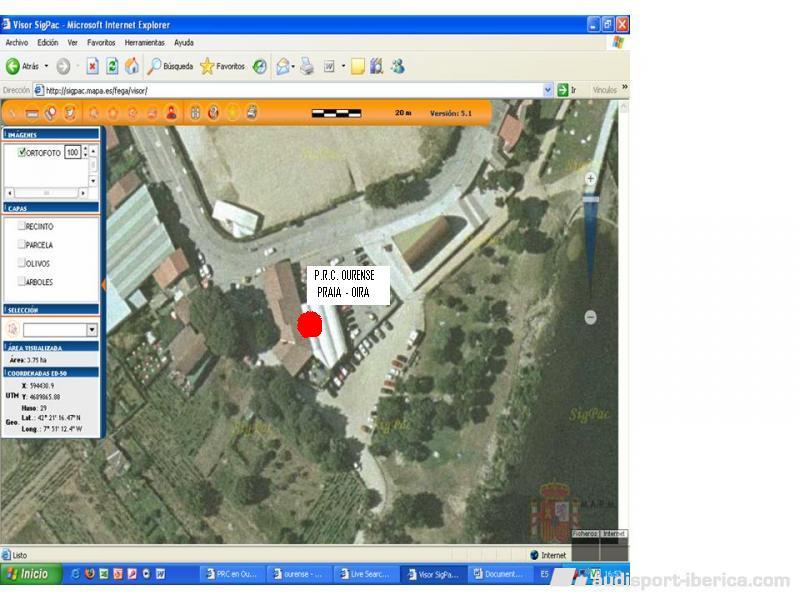Open the Ver menu
This screenshot has height=600, width=800.
[72, 43]
